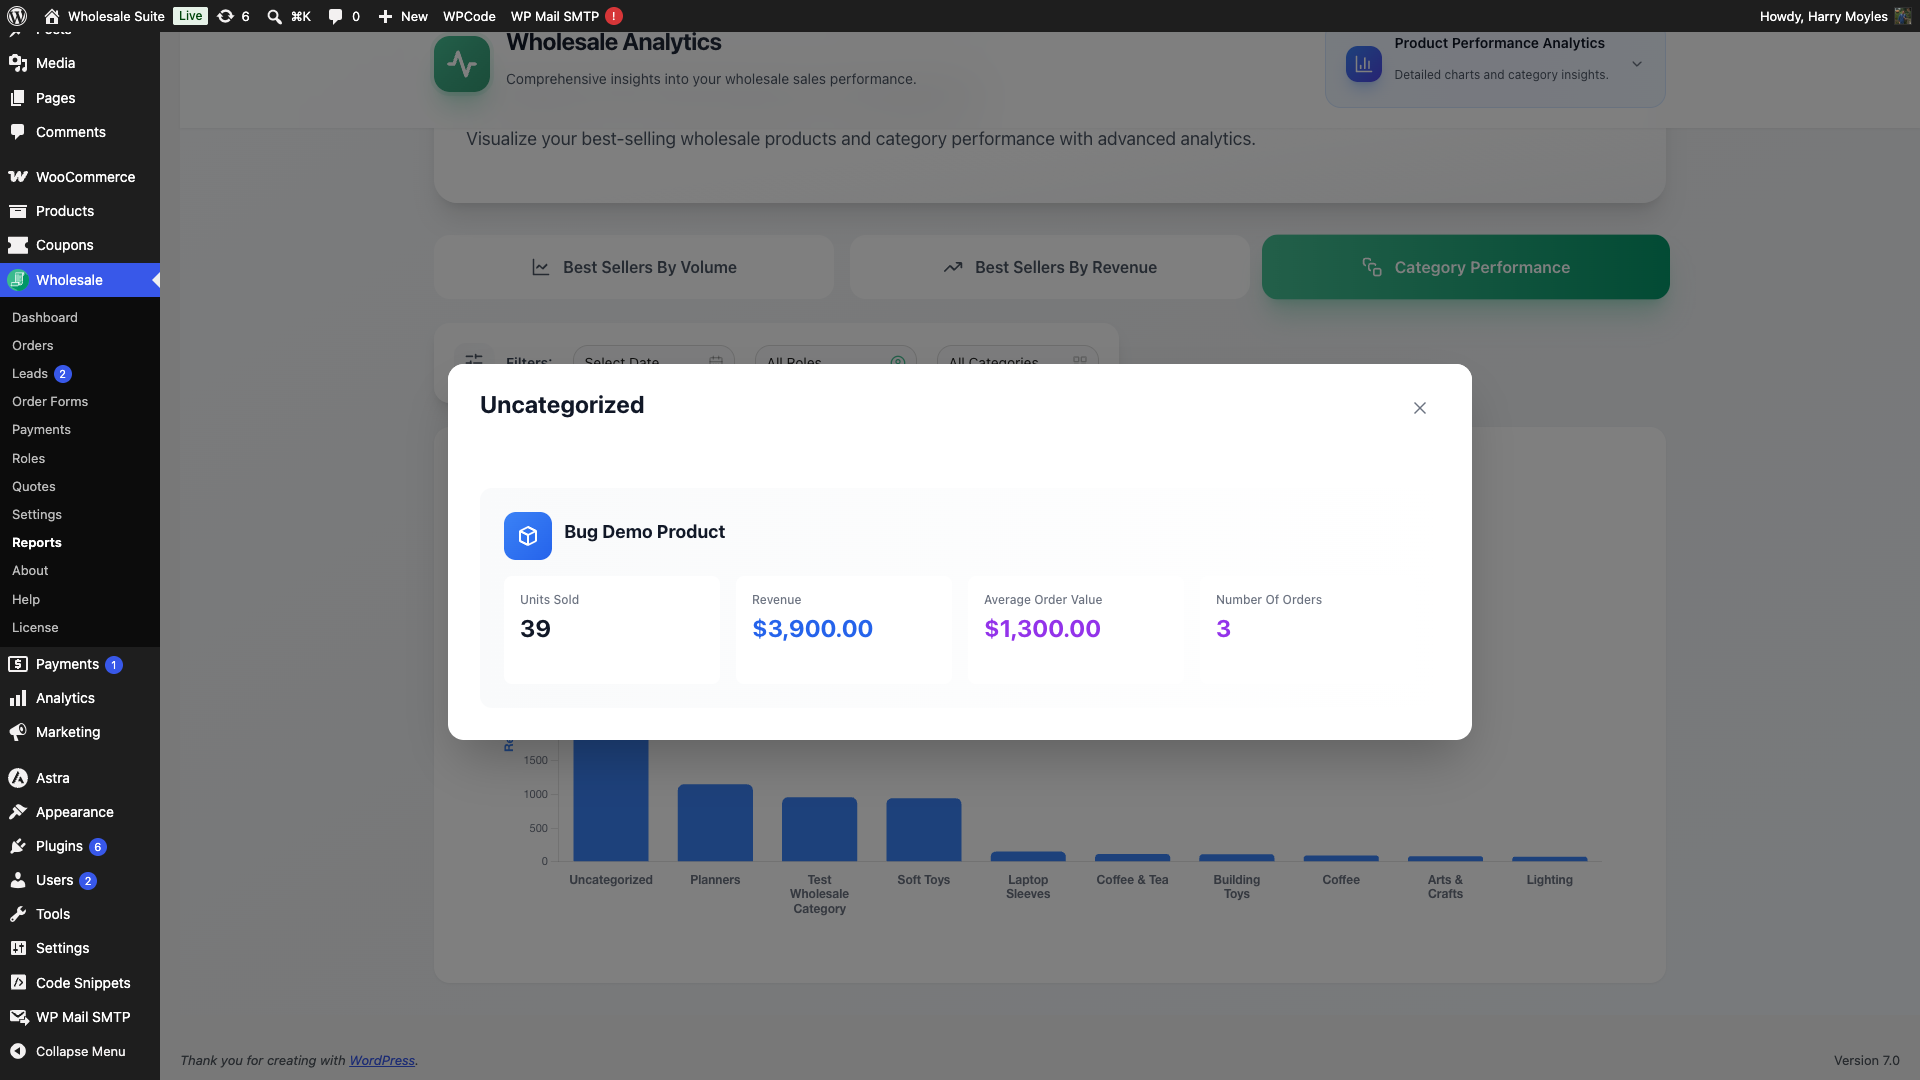The width and height of the screenshot is (1920, 1080).
Task: Click the Code Snippets sidebar icon
Action: pos(18,983)
